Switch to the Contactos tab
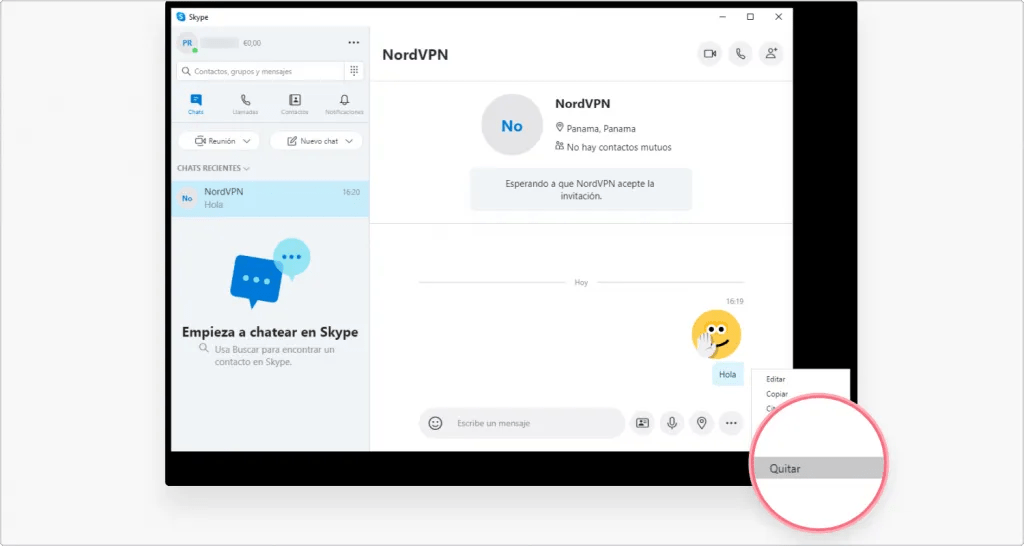This screenshot has width=1024, height=546. pyautogui.click(x=295, y=104)
